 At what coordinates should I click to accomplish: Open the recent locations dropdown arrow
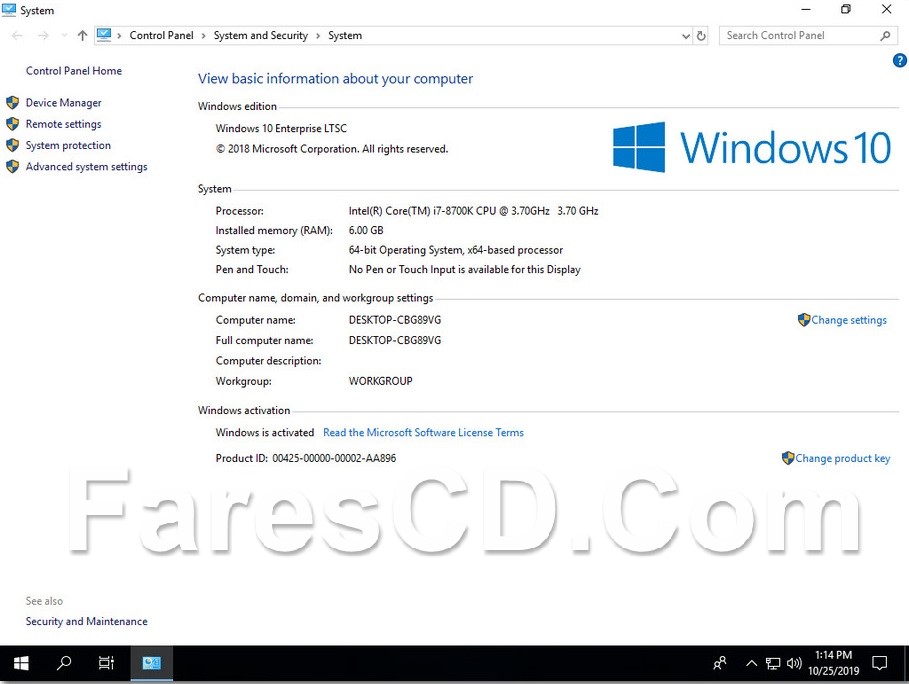64,36
